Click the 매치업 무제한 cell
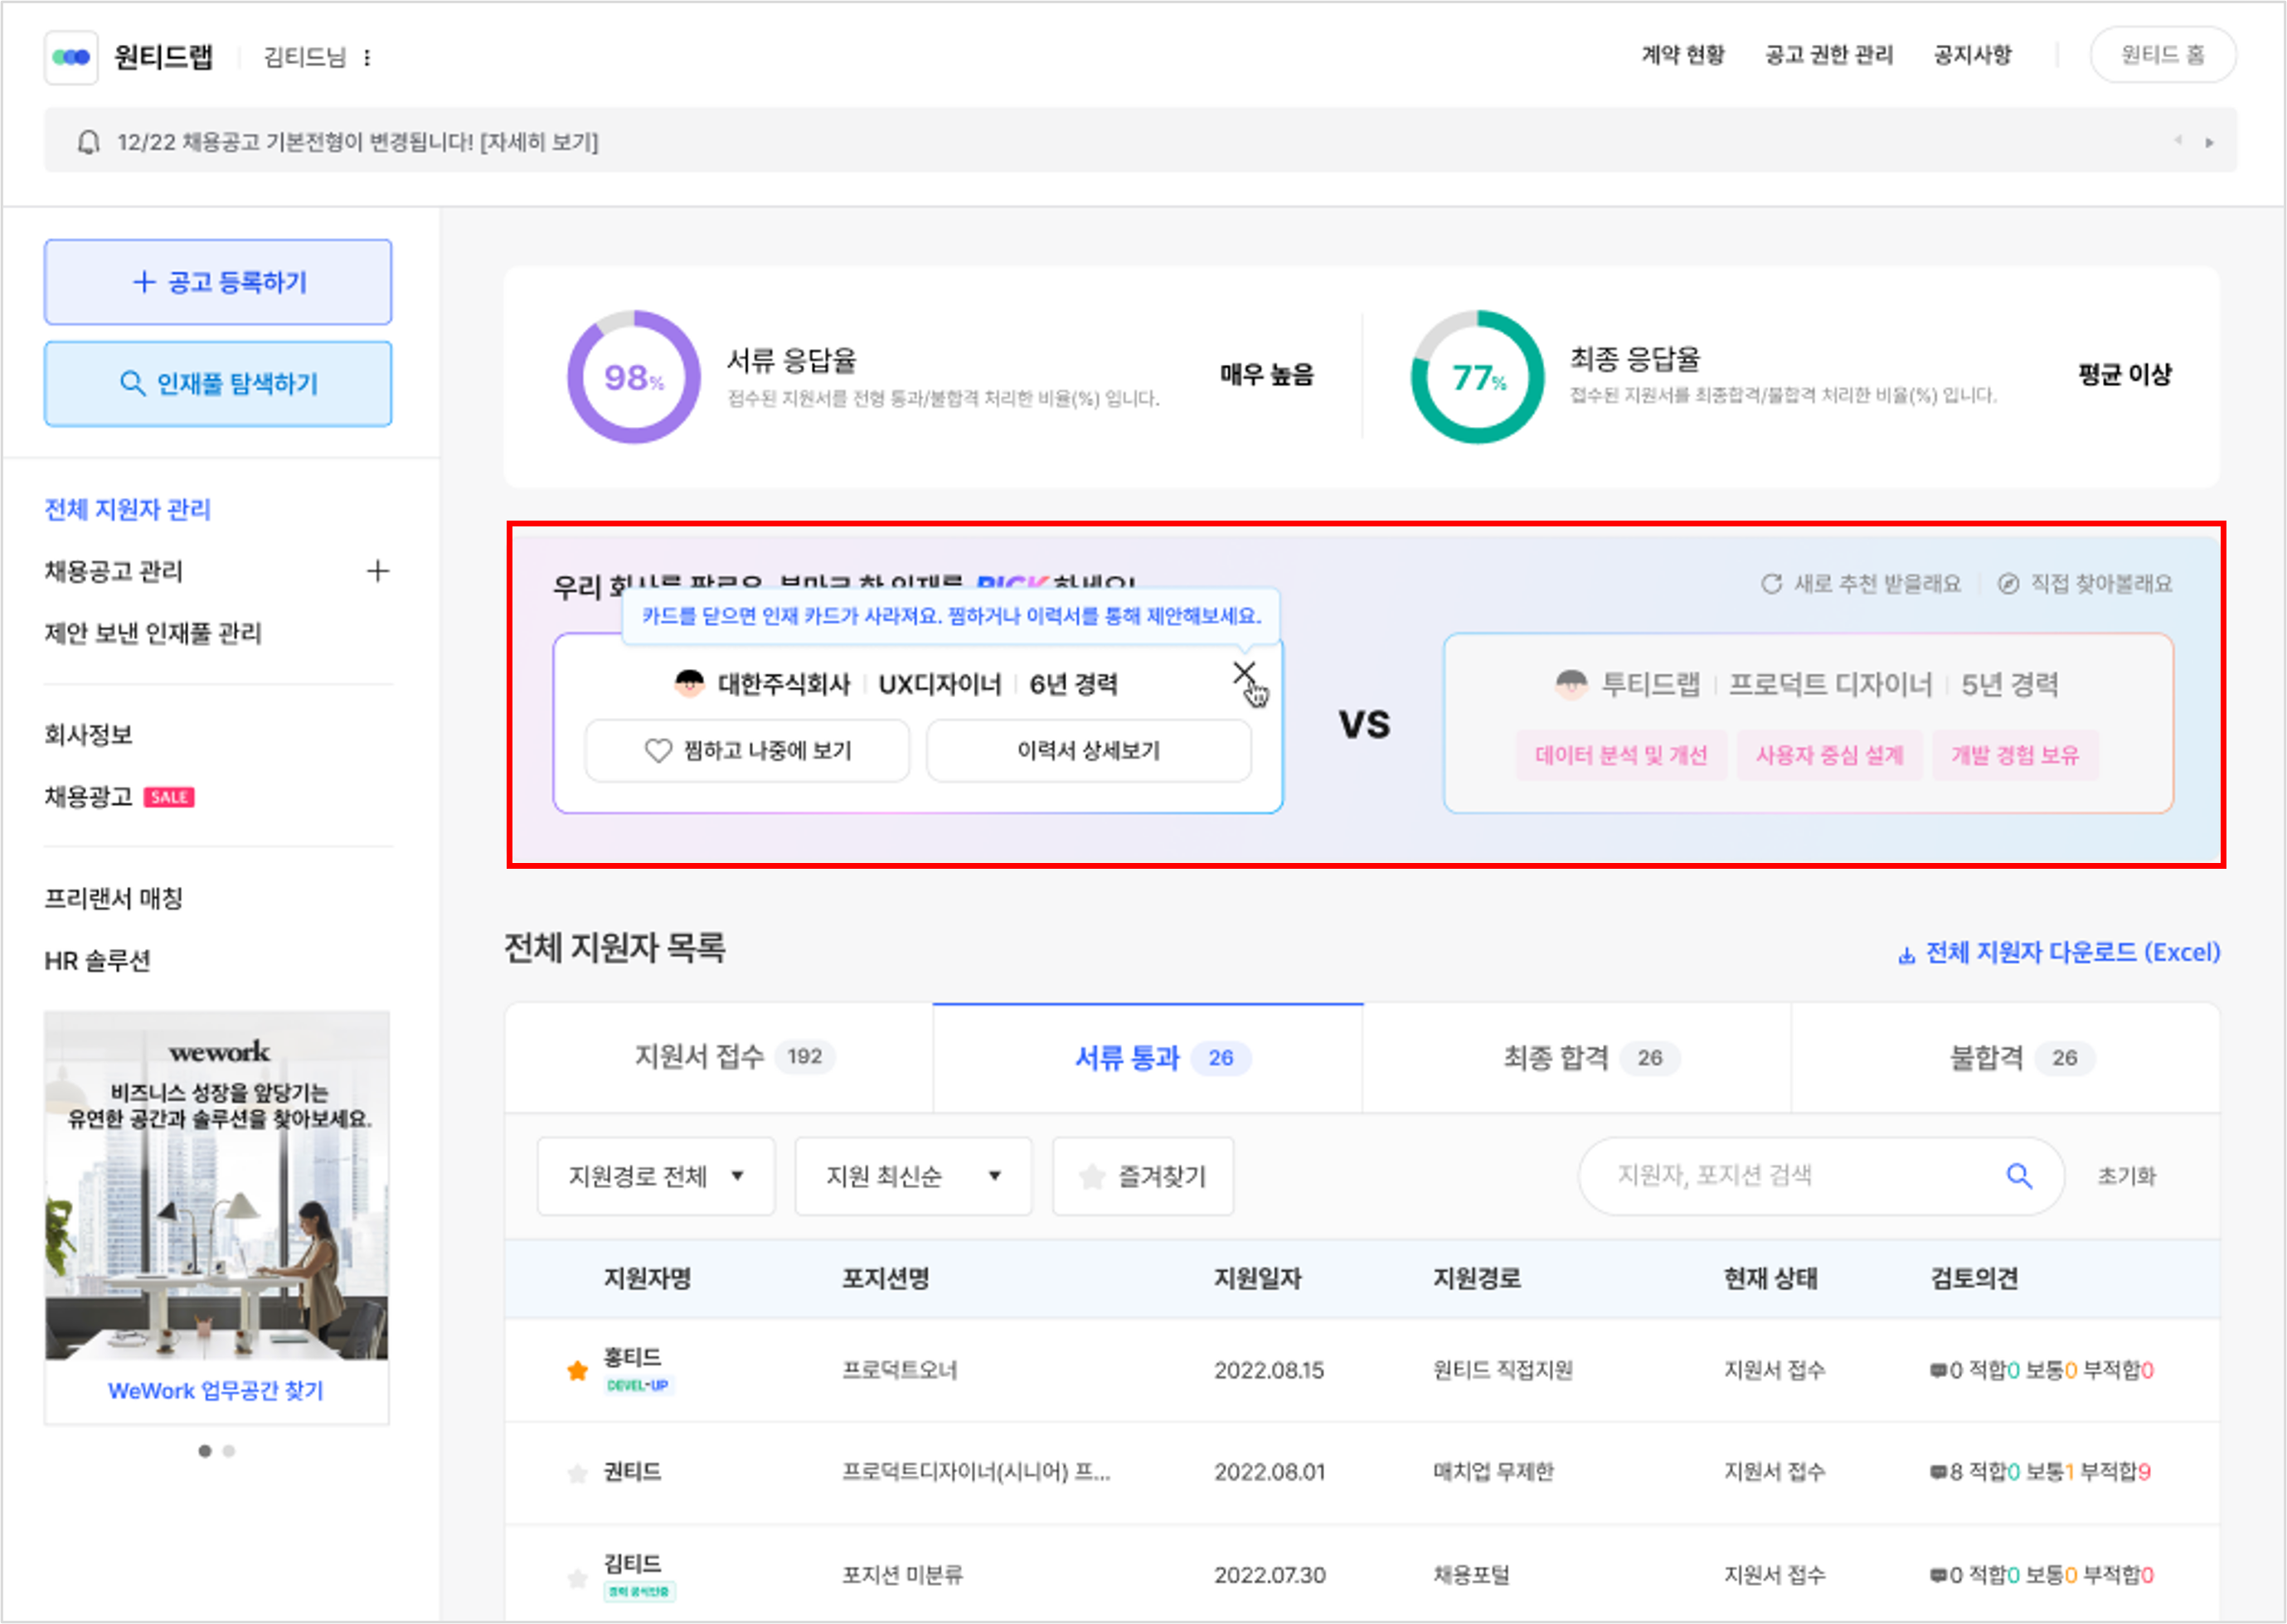The width and height of the screenshot is (2287, 1624). [x=1493, y=1472]
